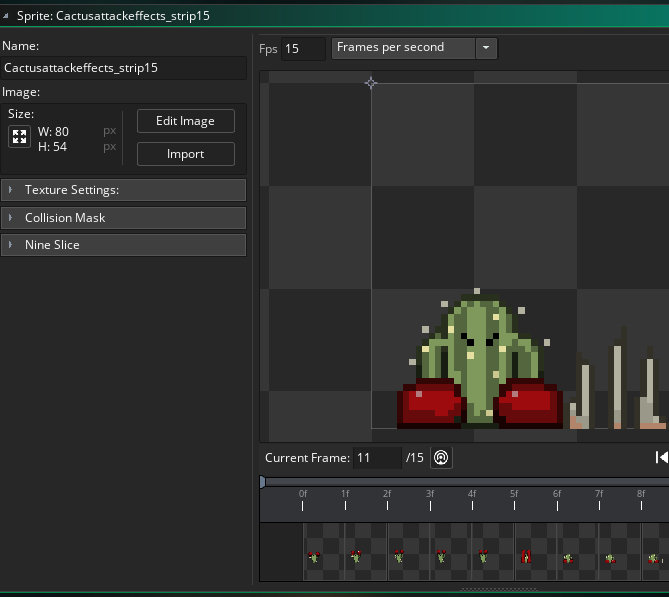Click the resize sprite icon beside Size
This screenshot has width=669, height=597.
tap(19, 137)
